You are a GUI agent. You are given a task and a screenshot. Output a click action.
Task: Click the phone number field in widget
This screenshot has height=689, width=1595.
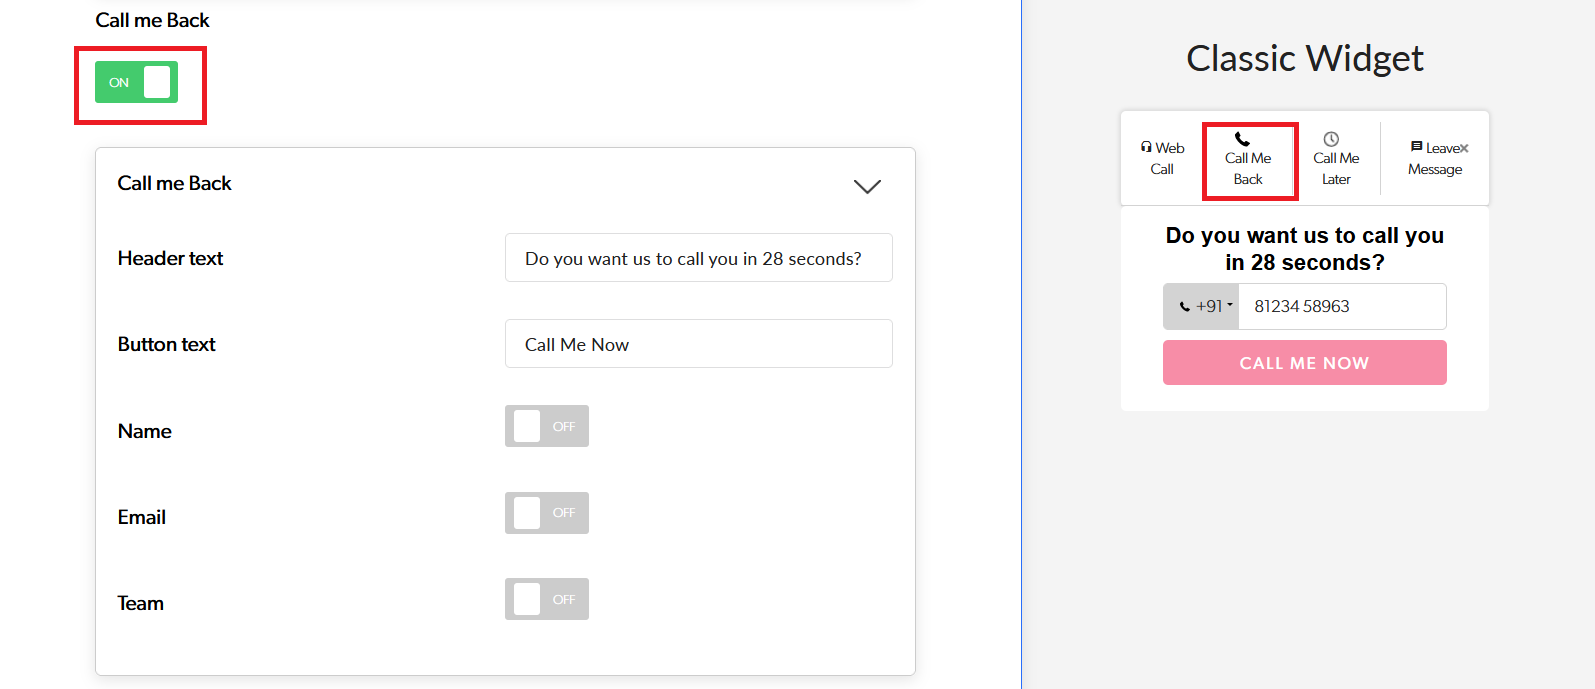[x=1342, y=306]
